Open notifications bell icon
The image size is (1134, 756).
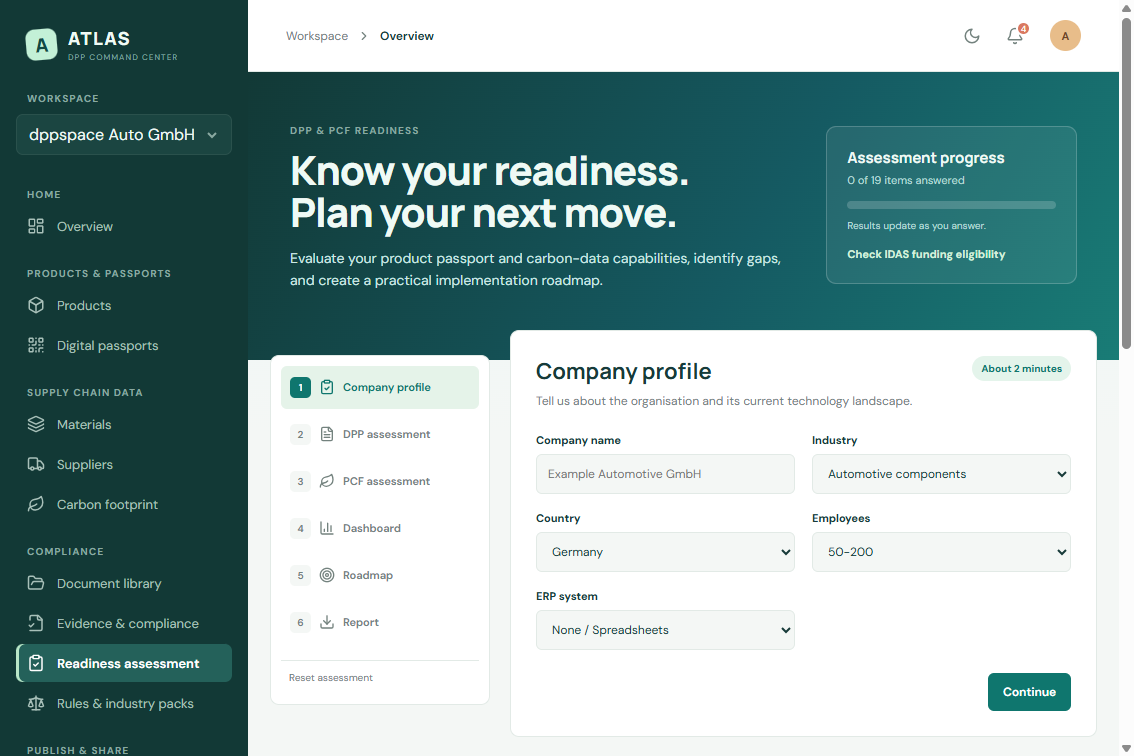pos(1015,36)
